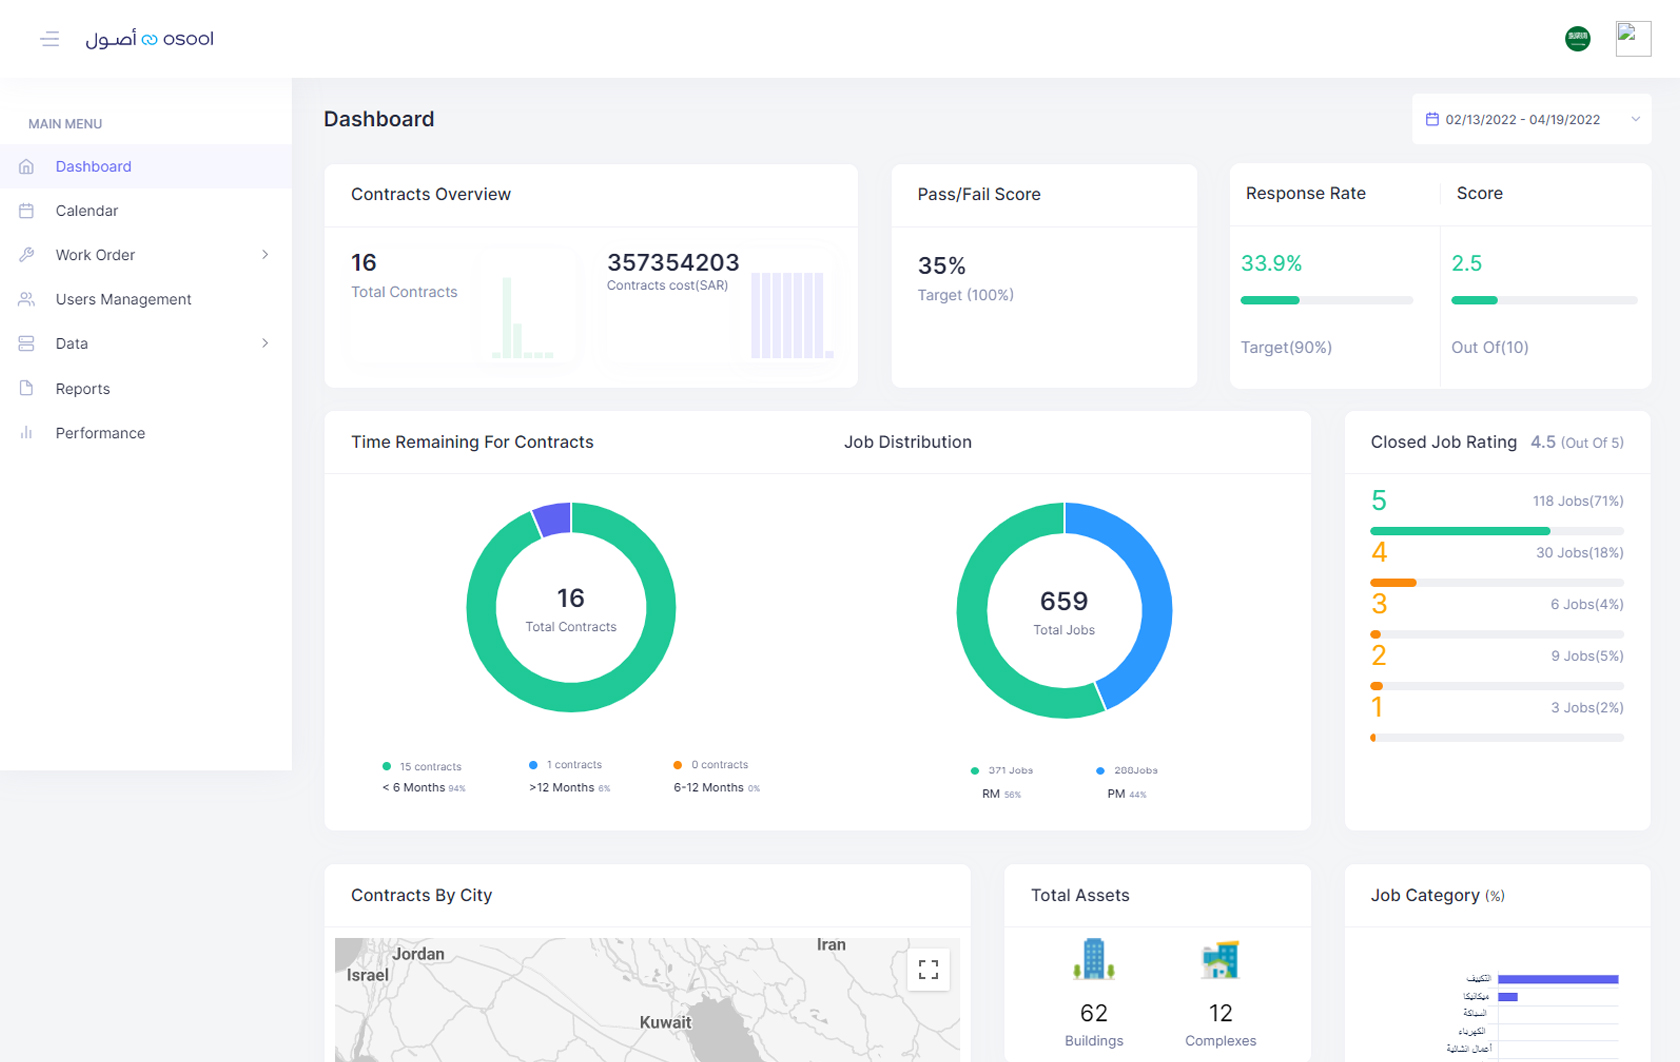Click the Performance bar-chart icon
The width and height of the screenshot is (1680, 1062).
(27, 433)
